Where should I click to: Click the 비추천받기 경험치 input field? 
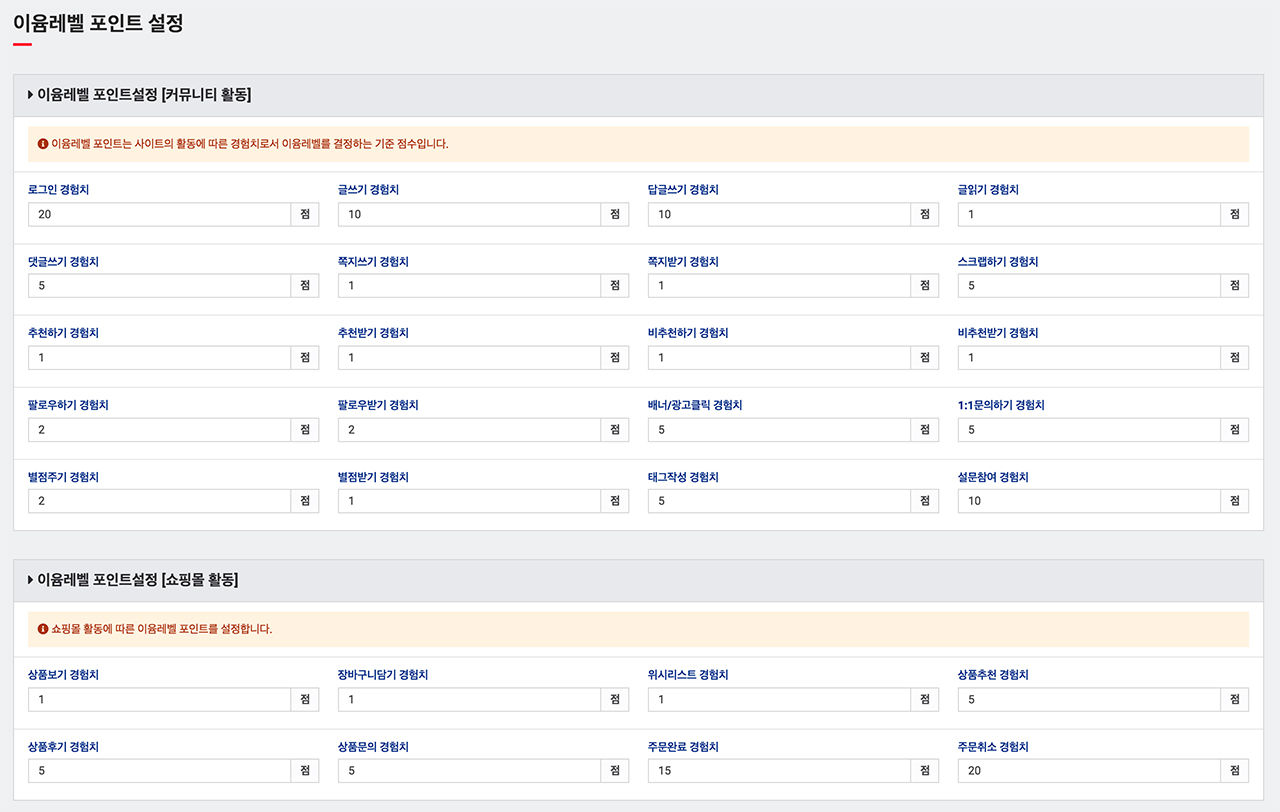click(x=1090, y=358)
